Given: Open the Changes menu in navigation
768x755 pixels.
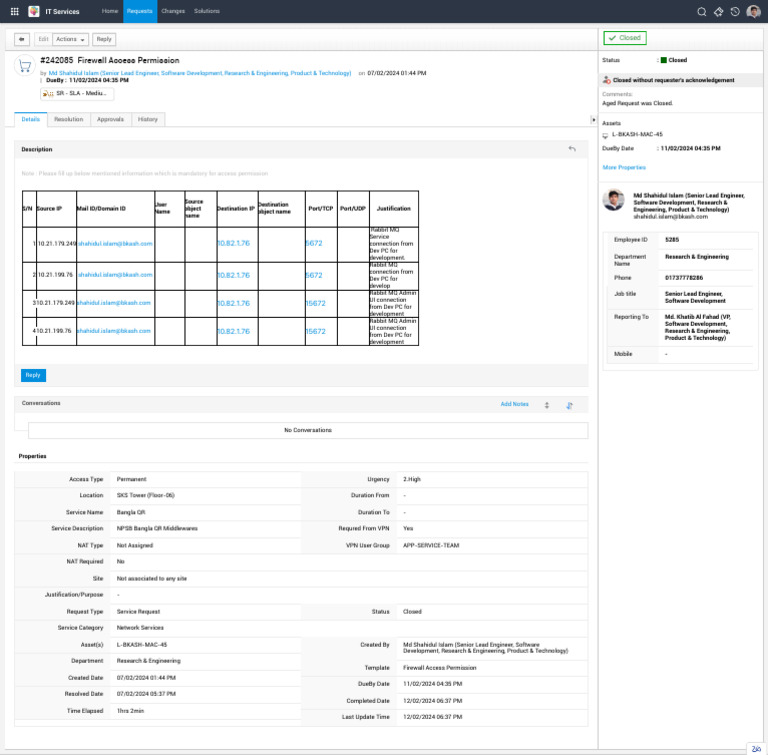Looking at the screenshot, I should [172, 11].
